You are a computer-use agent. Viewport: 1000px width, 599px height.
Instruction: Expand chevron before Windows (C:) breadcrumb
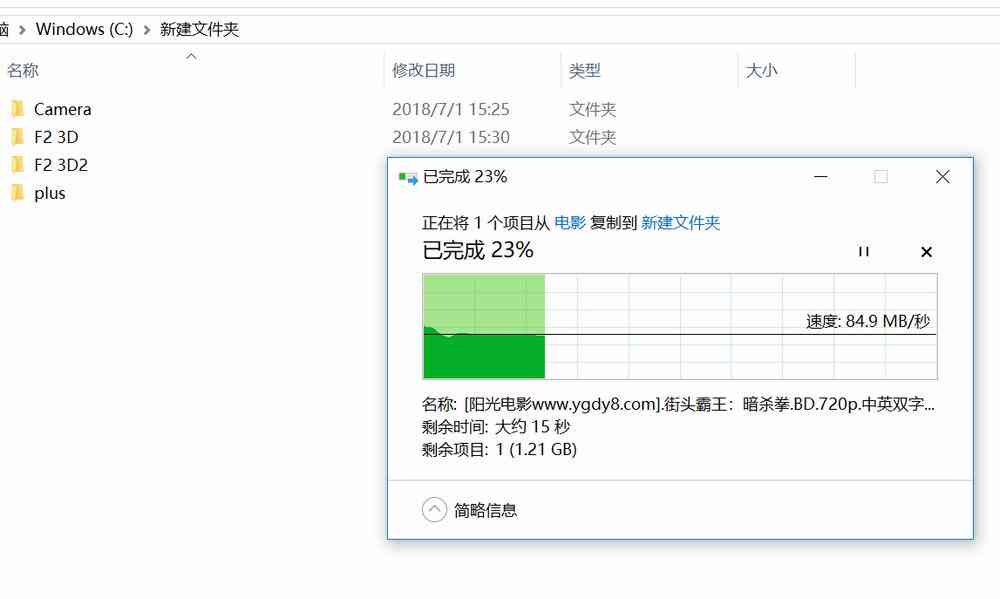point(22,29)
